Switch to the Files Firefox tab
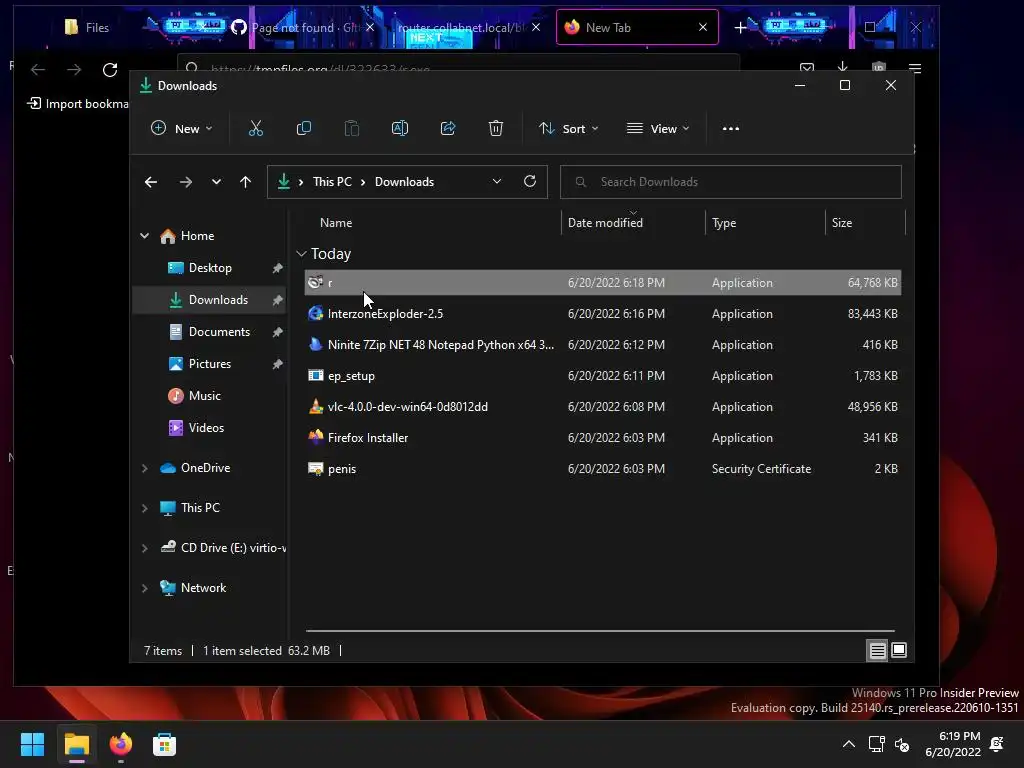 pos(87,27)
